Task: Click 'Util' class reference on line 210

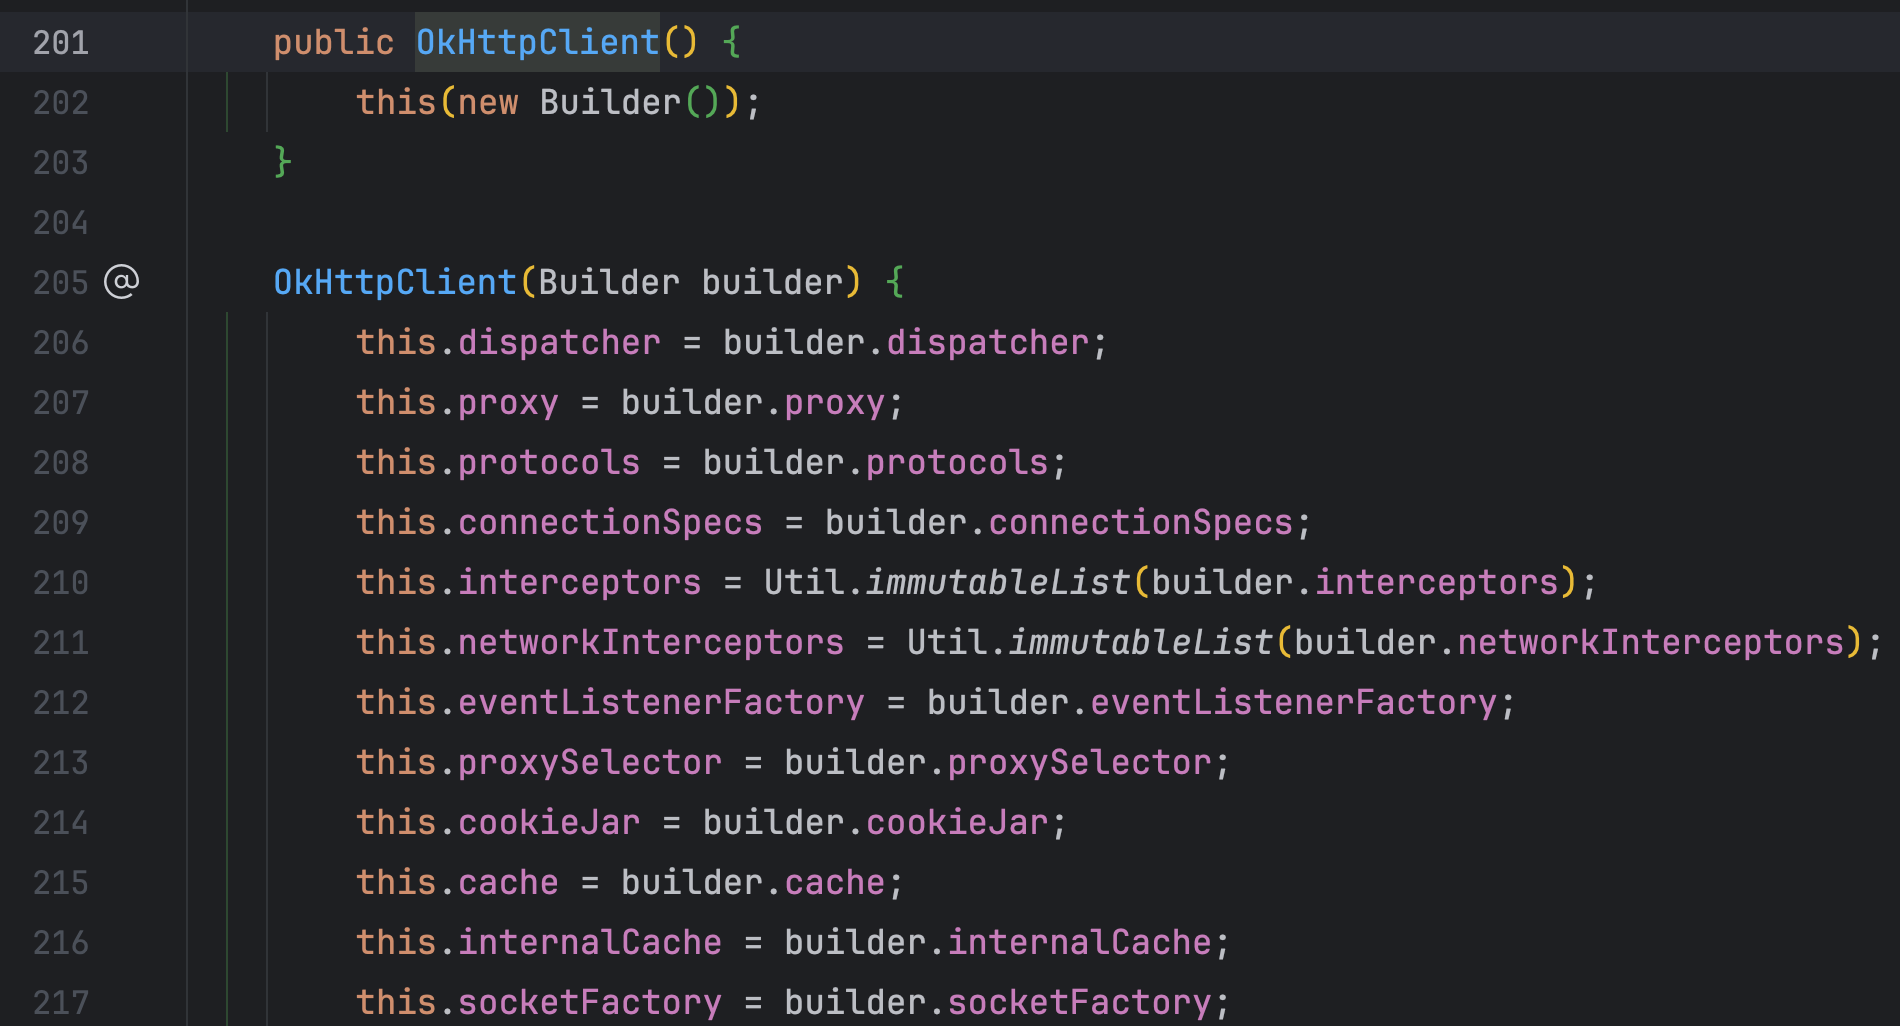Action: click(804, 582)
